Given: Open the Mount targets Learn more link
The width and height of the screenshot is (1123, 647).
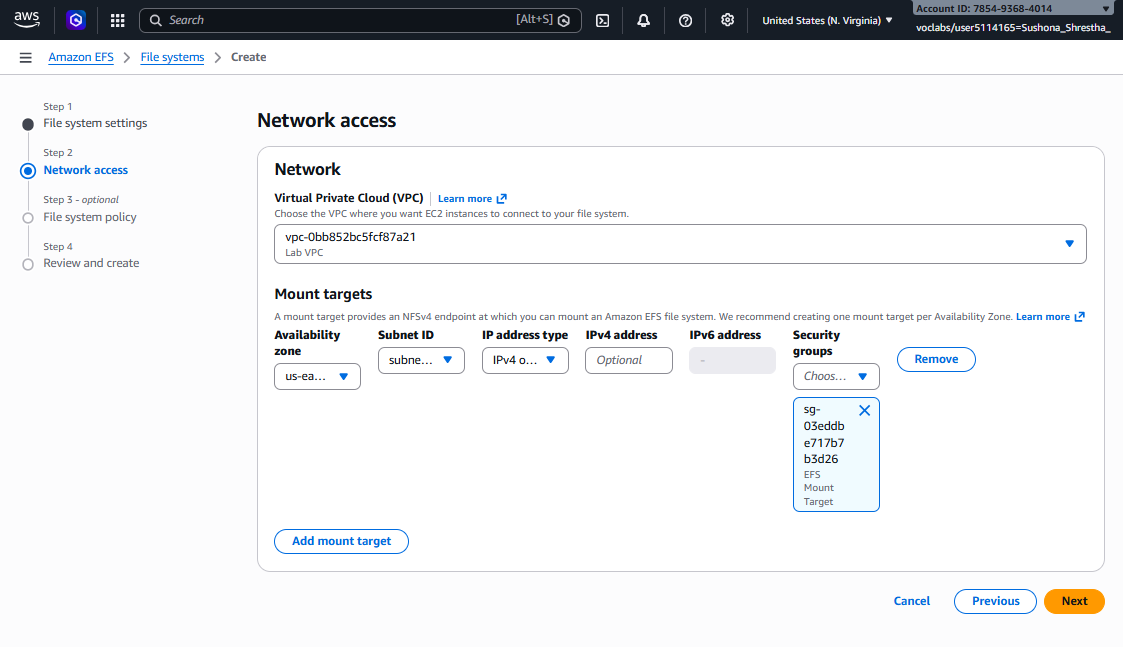Looking at the screenshot, I should coord(1050,317).
